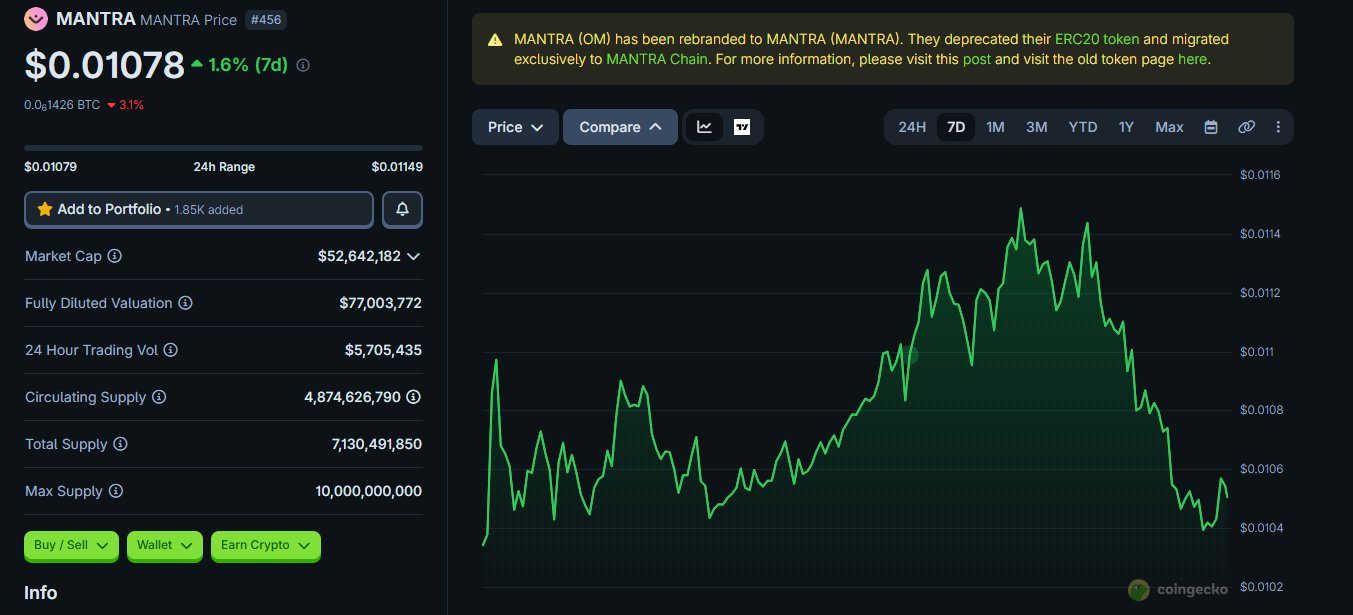Viewport: 1353px width, 615px height.
Task: Open chart more options menu
Action: coord(1278,127)
